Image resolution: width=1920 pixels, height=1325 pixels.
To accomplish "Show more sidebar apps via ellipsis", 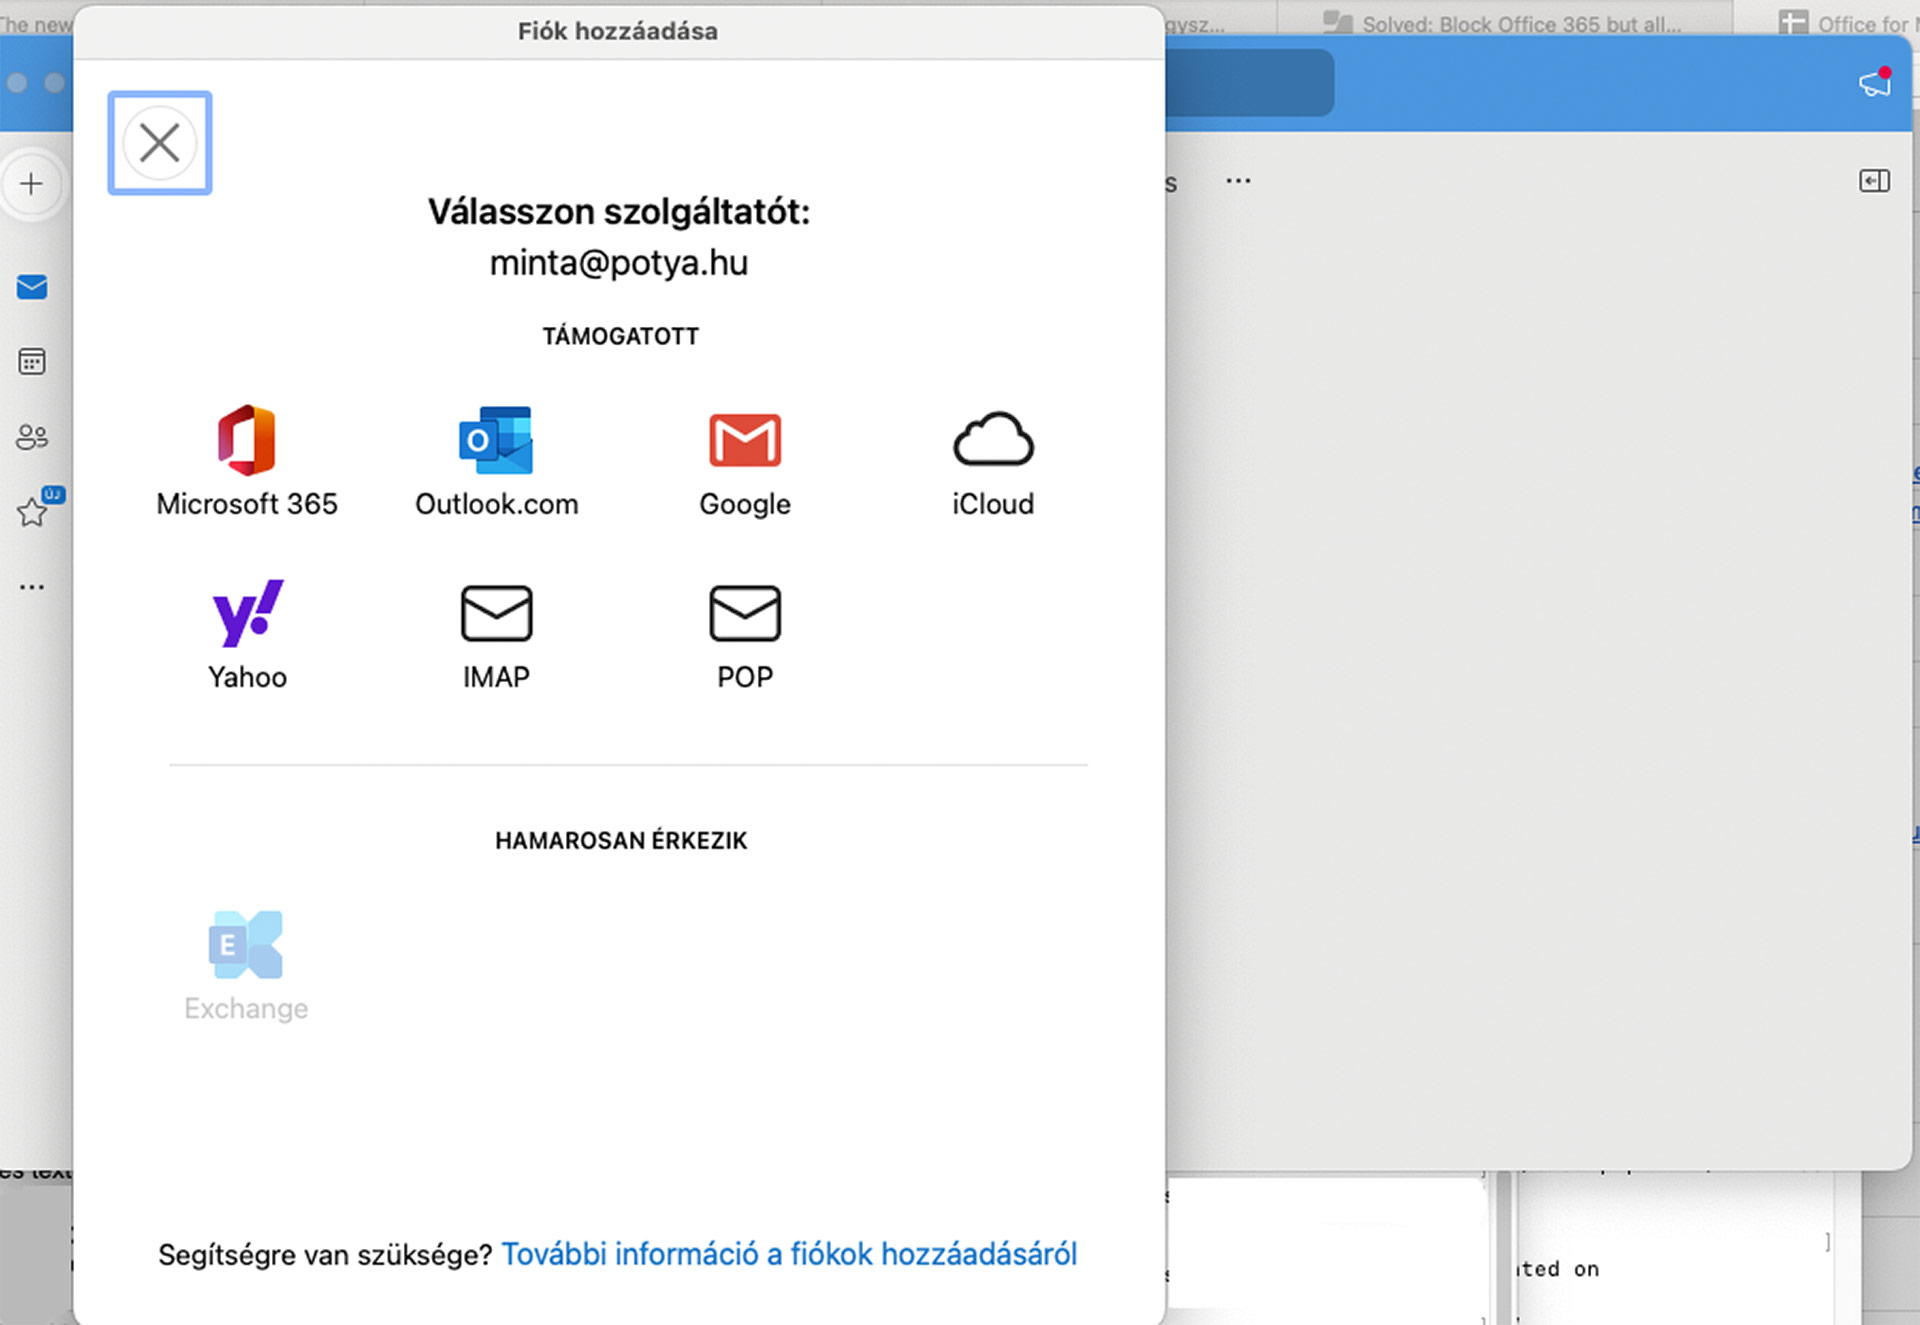I will 32,587.
